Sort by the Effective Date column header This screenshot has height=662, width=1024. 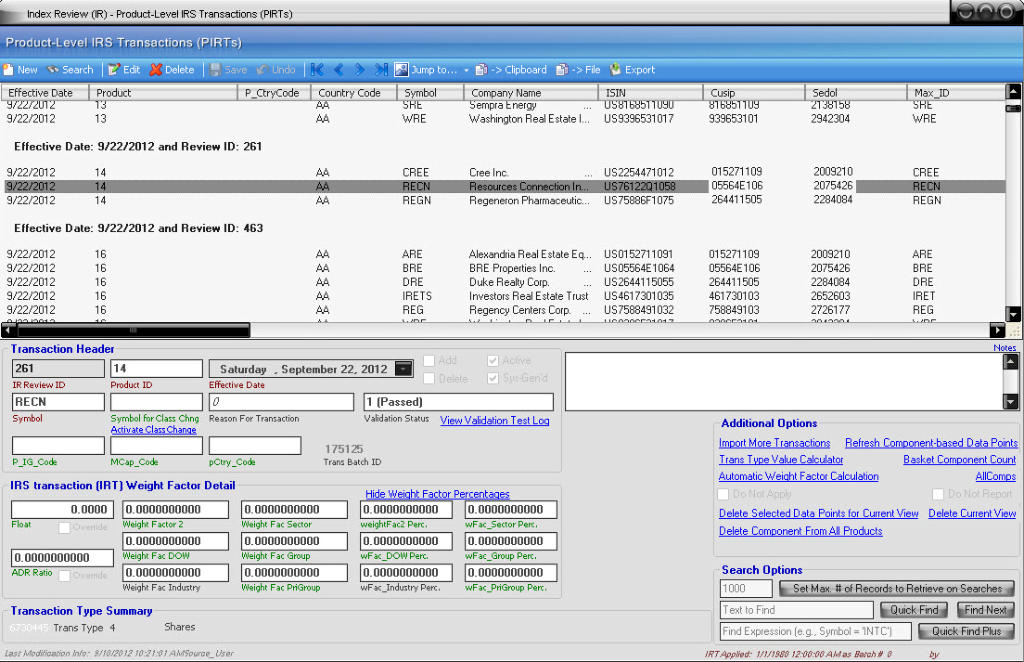pyautogui.click(x=46, y=93)
